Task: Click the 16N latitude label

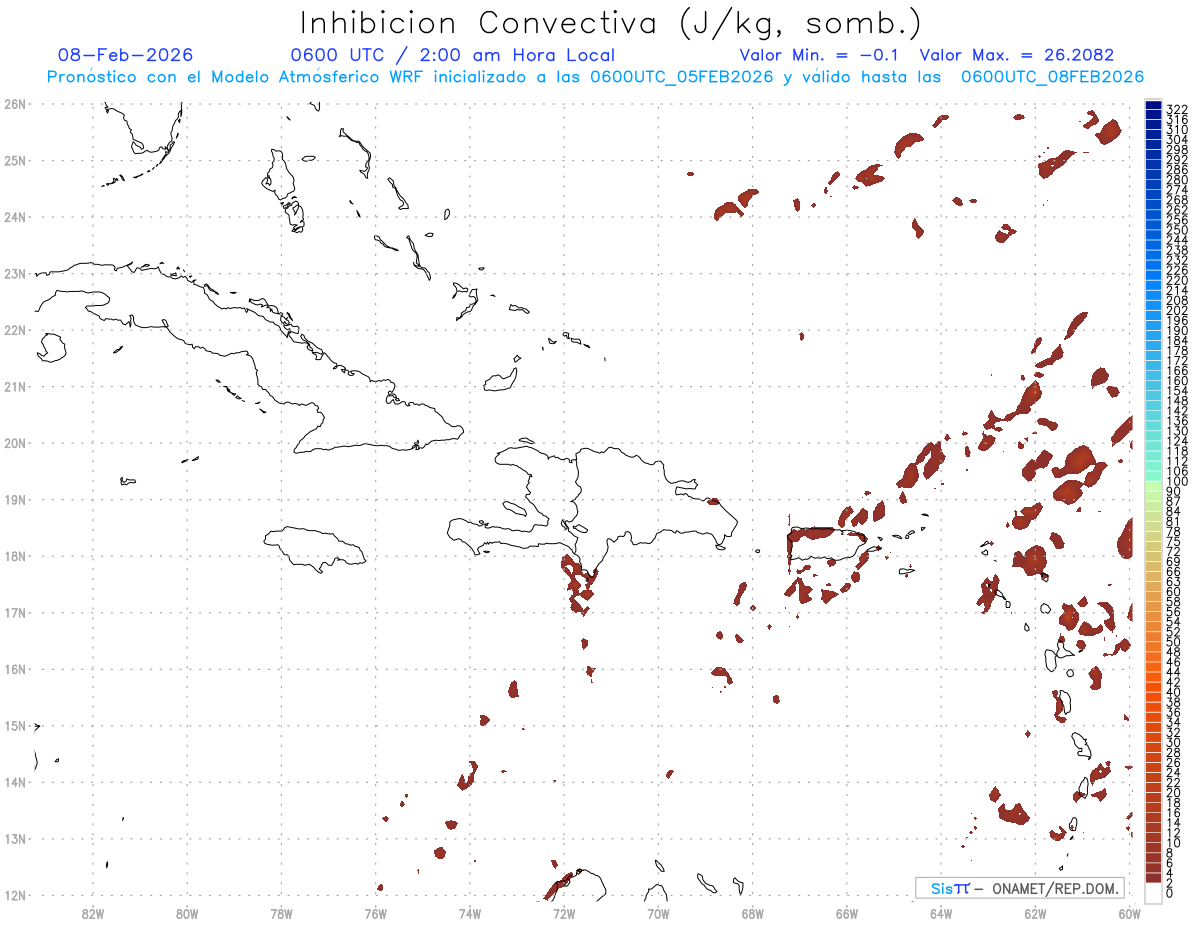Action: [x=14, y=669]
